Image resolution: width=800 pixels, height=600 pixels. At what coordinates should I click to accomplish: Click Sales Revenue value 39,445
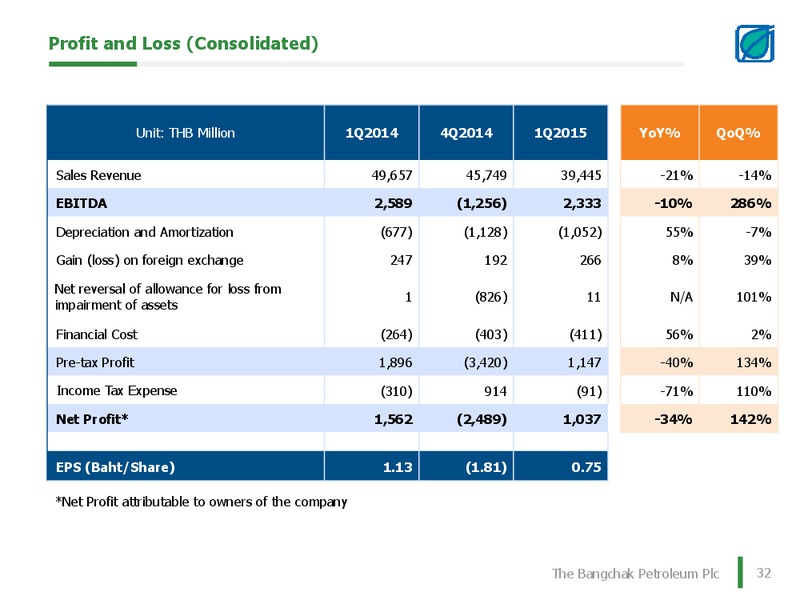581,176
